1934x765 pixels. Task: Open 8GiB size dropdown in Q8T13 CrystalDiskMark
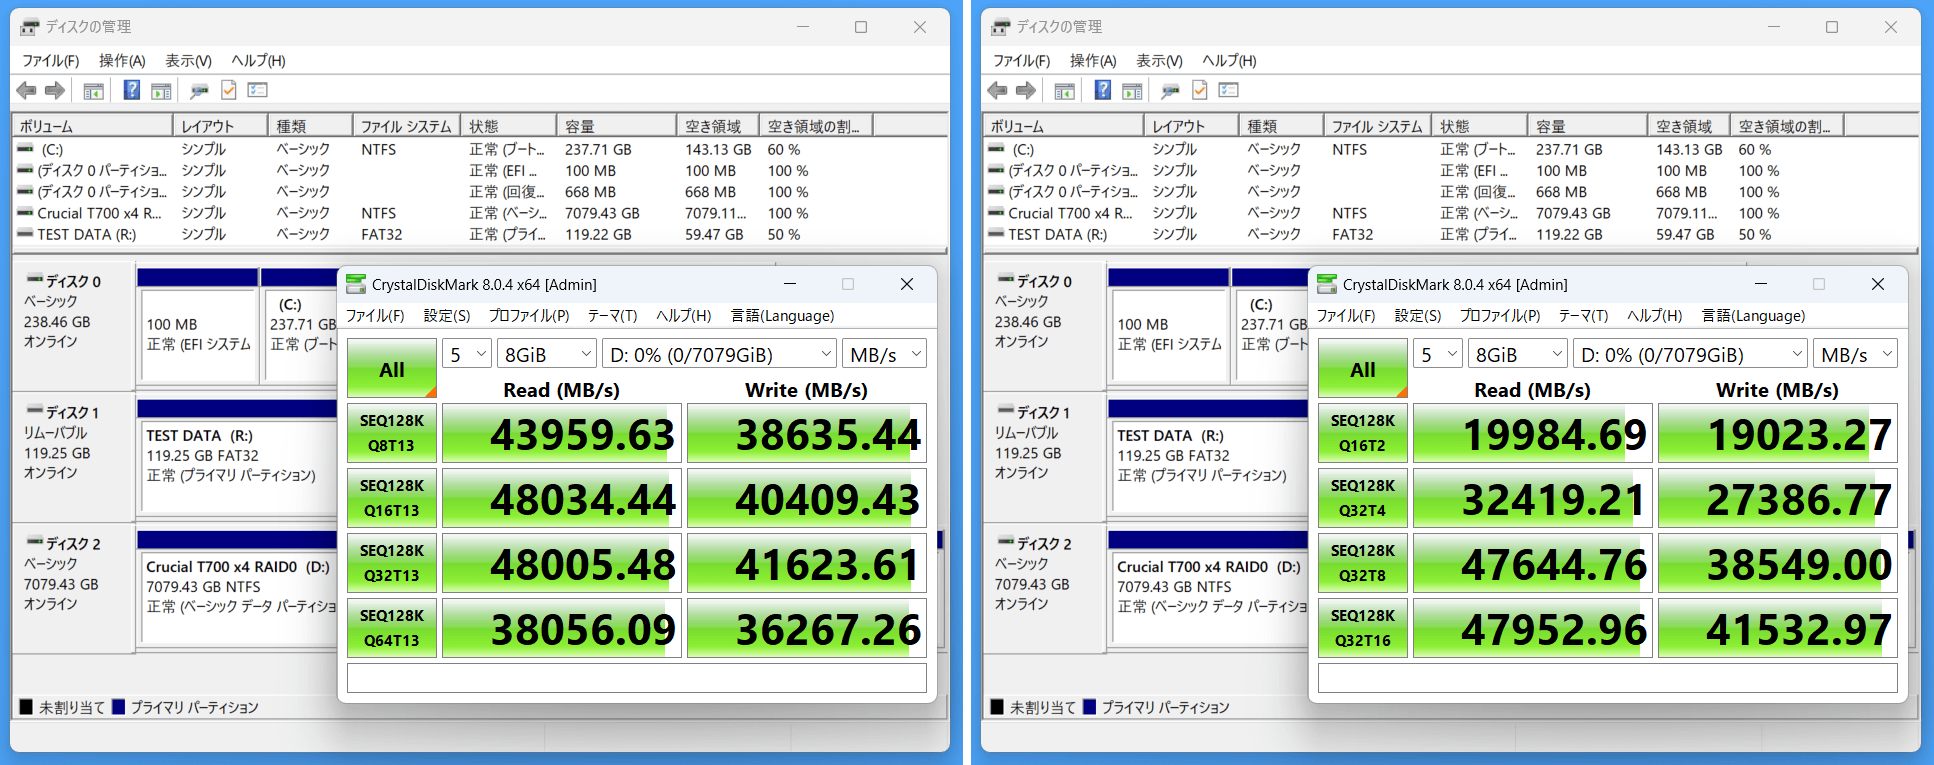547,354
